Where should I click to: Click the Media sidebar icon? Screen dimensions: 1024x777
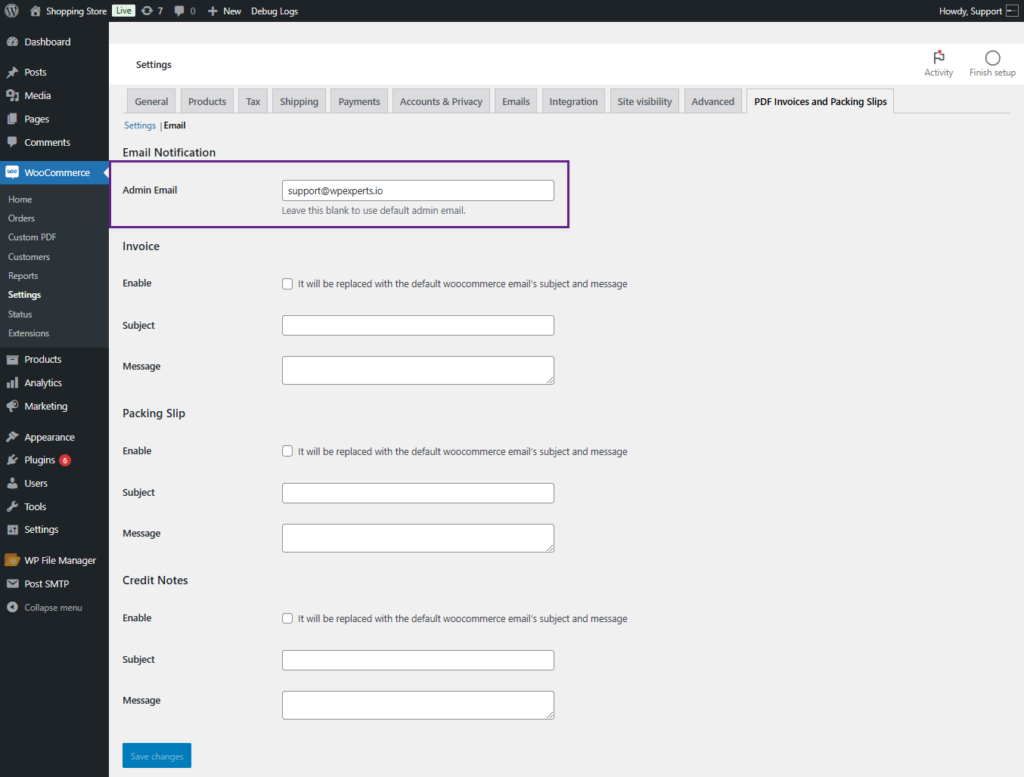(x=12, y=95)
